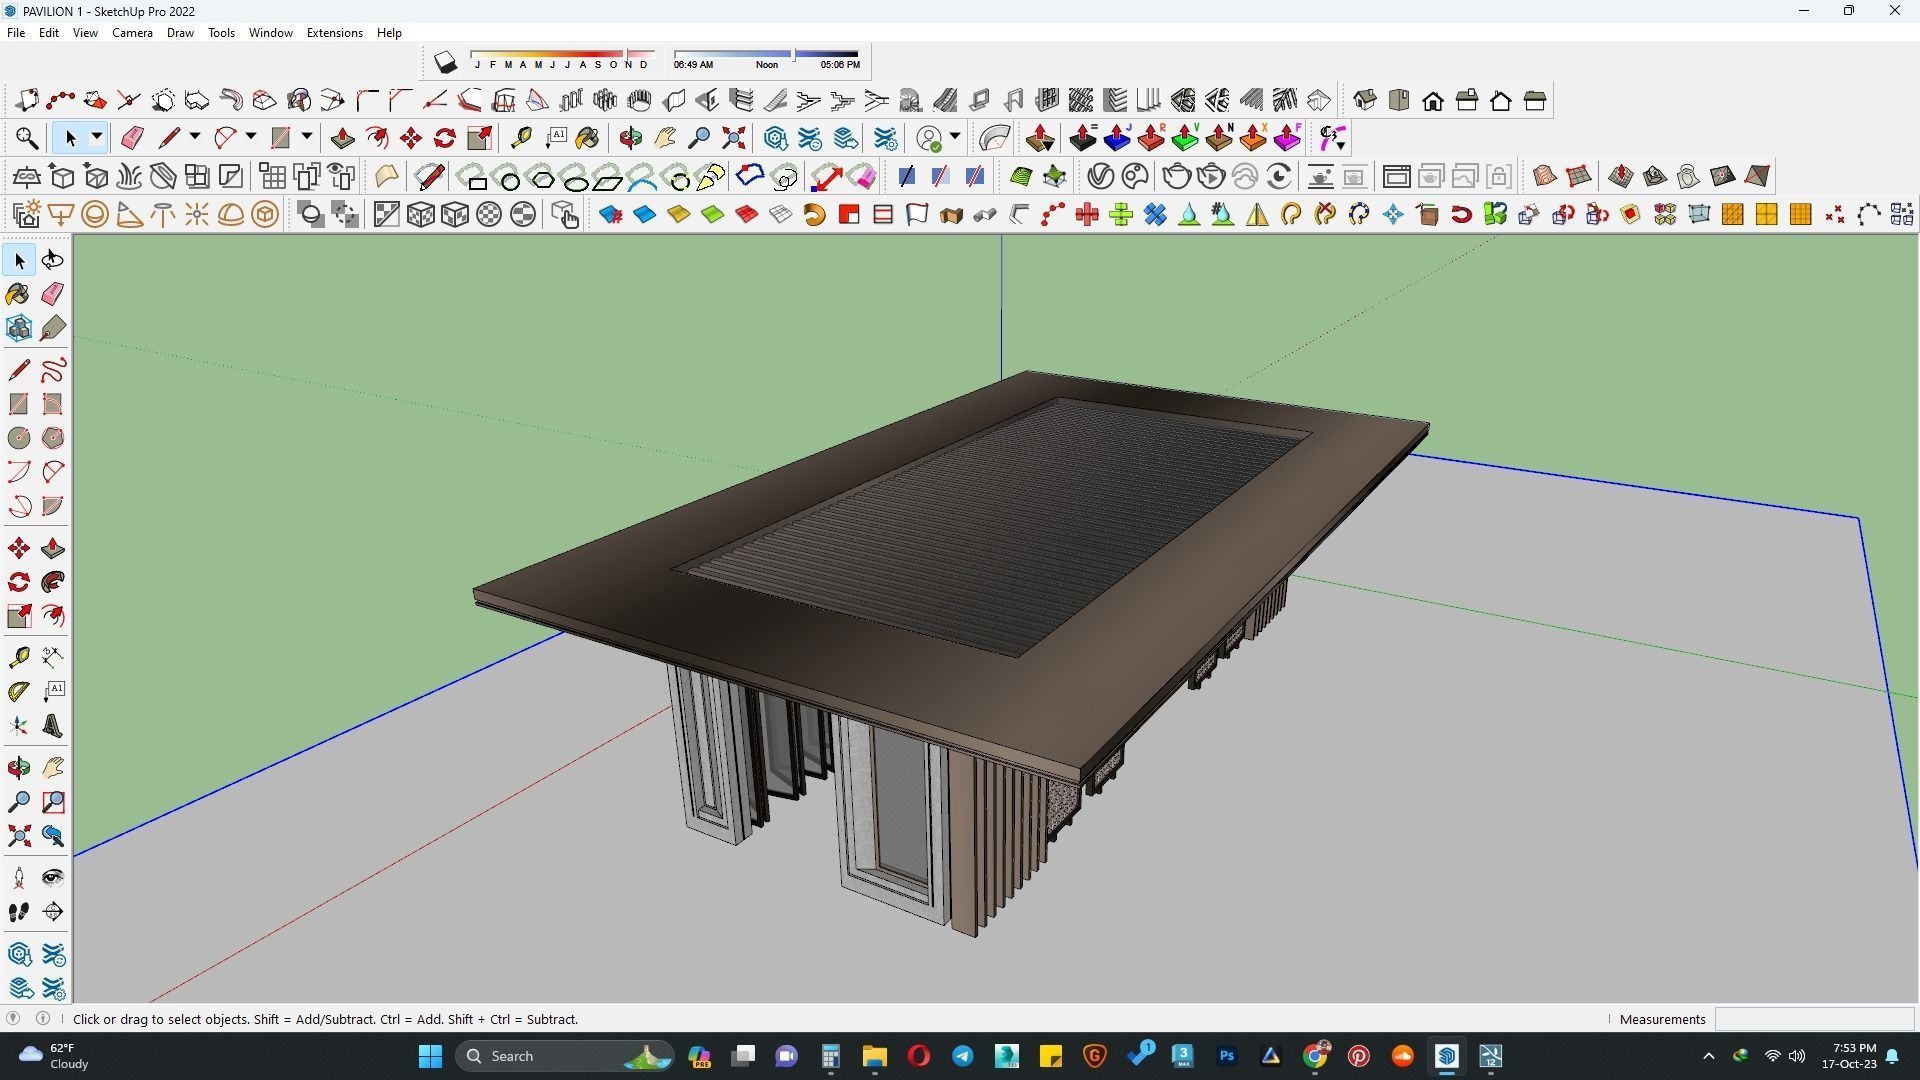Select the Circle tool in left toolbar

(x=18, y=438)
